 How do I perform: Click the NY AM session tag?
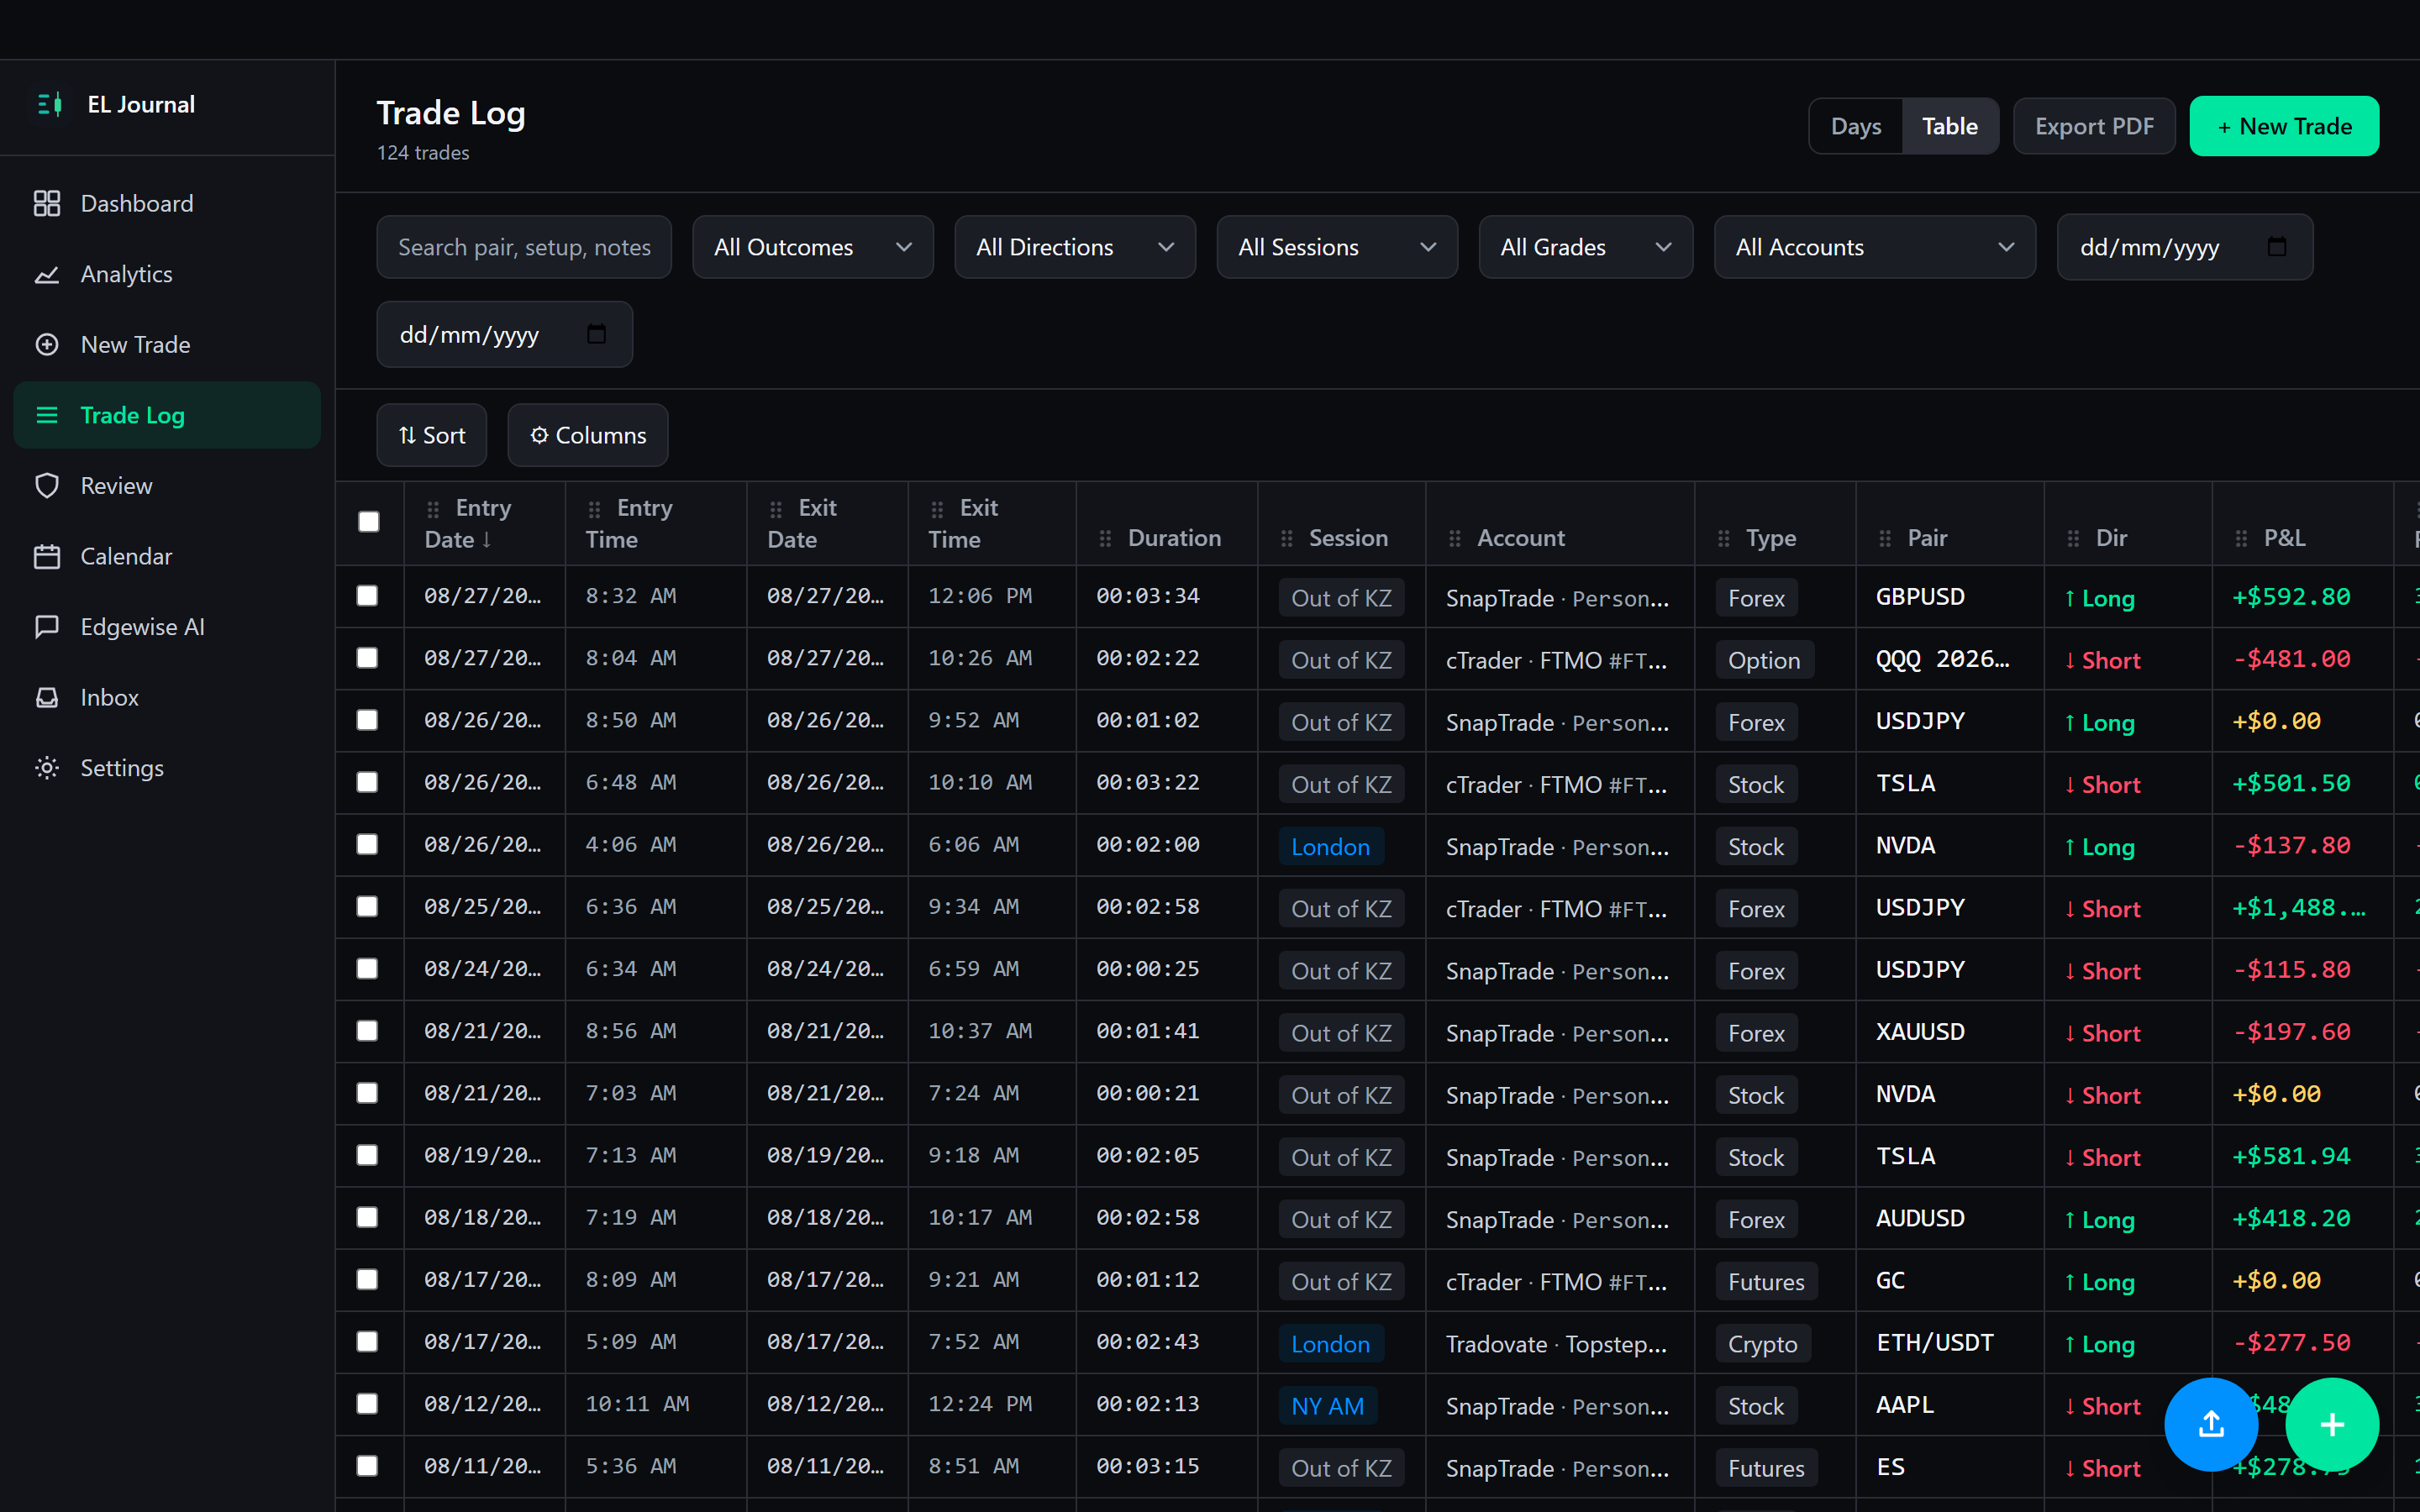click(1327, 1405)
